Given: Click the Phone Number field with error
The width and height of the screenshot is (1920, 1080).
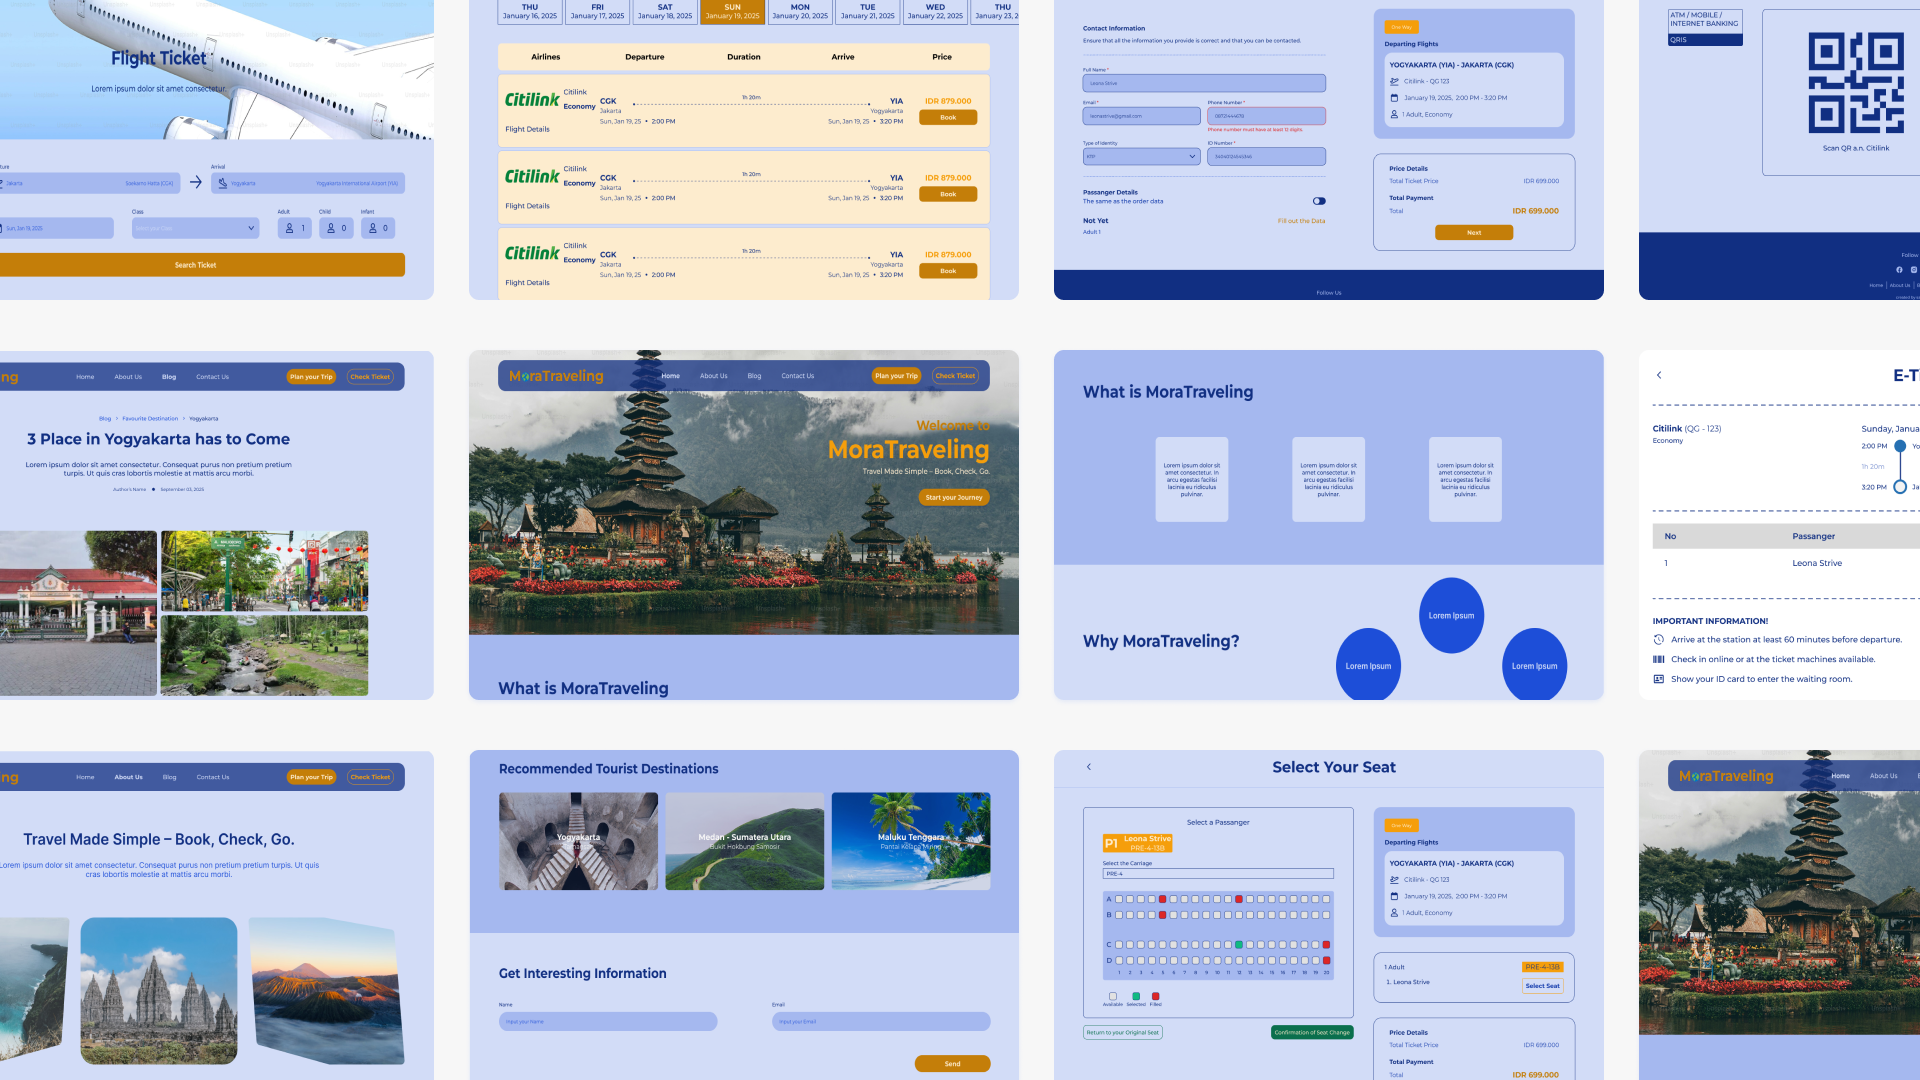Looking at the screenshot, I should (1266, 116).
